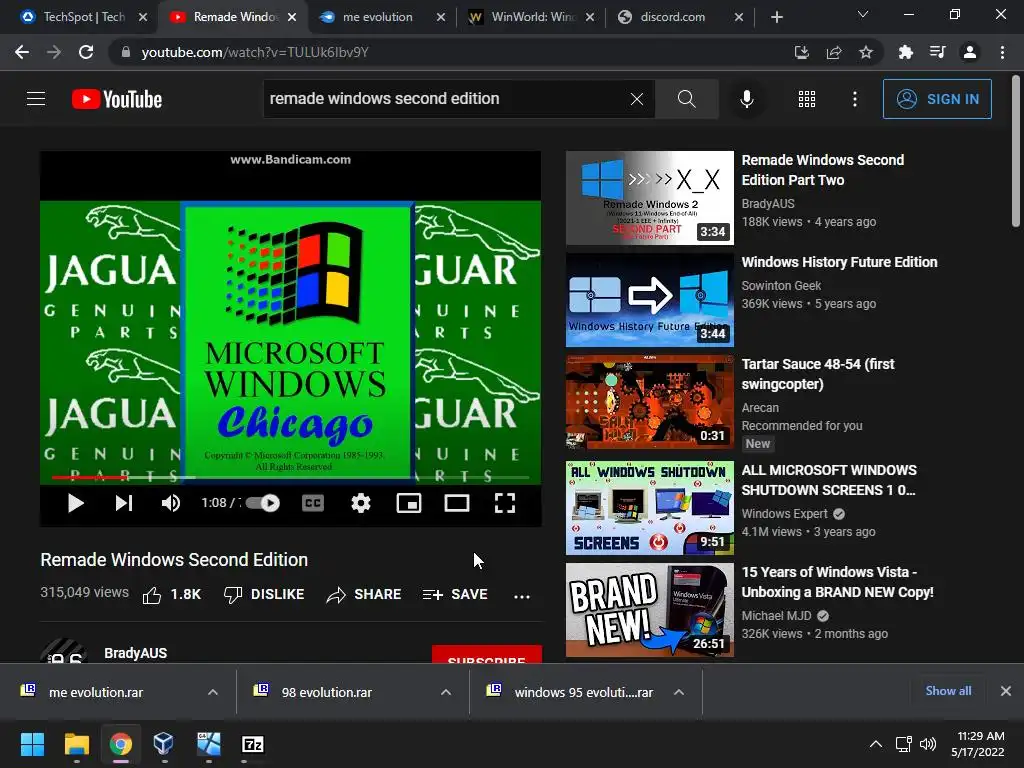
Task: Click the DISLIKE button
Action: 264,594
